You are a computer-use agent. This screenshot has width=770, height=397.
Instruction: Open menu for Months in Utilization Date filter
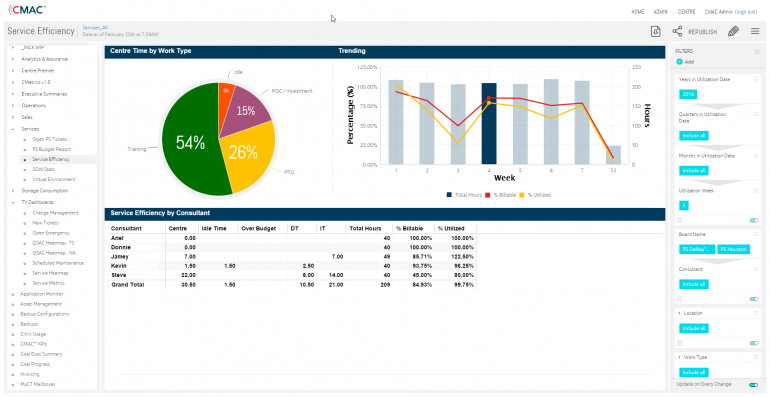757,156
